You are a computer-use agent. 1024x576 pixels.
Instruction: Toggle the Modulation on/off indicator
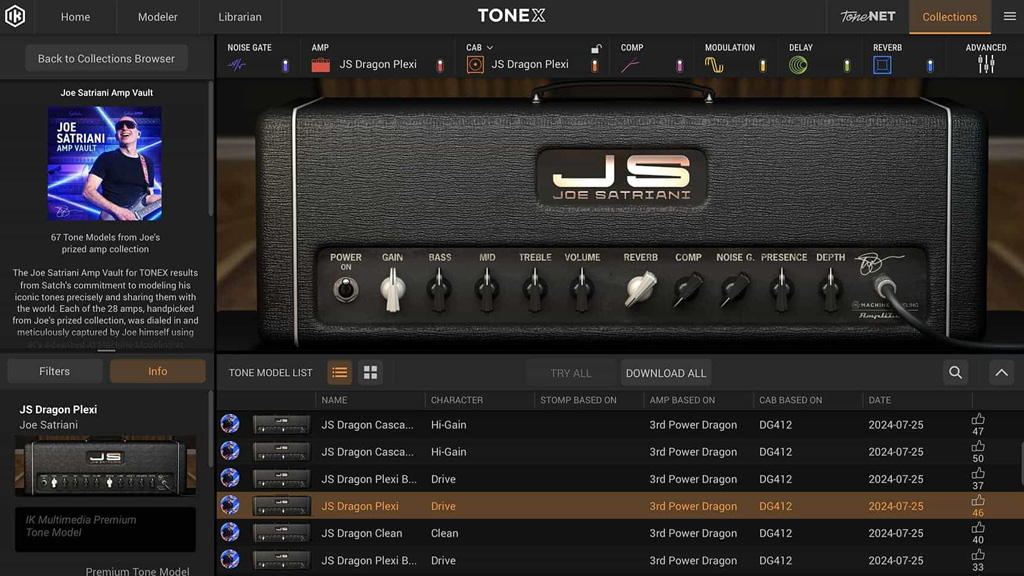[762, 65]
